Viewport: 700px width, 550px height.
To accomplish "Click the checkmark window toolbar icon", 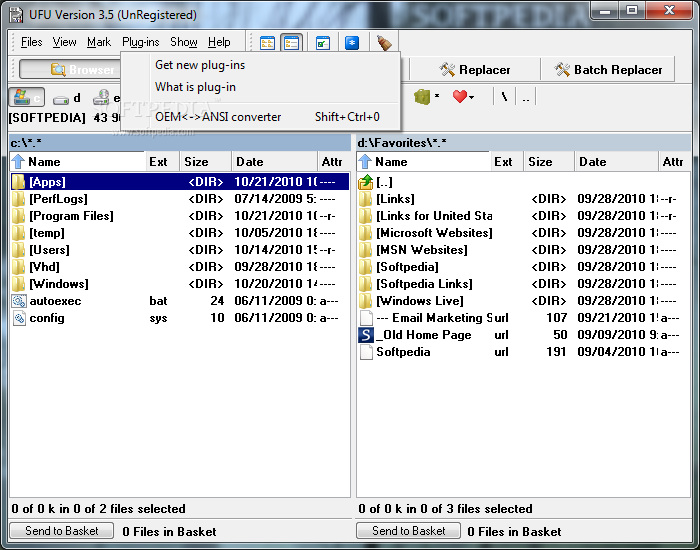I will click(x=323, y=43).
